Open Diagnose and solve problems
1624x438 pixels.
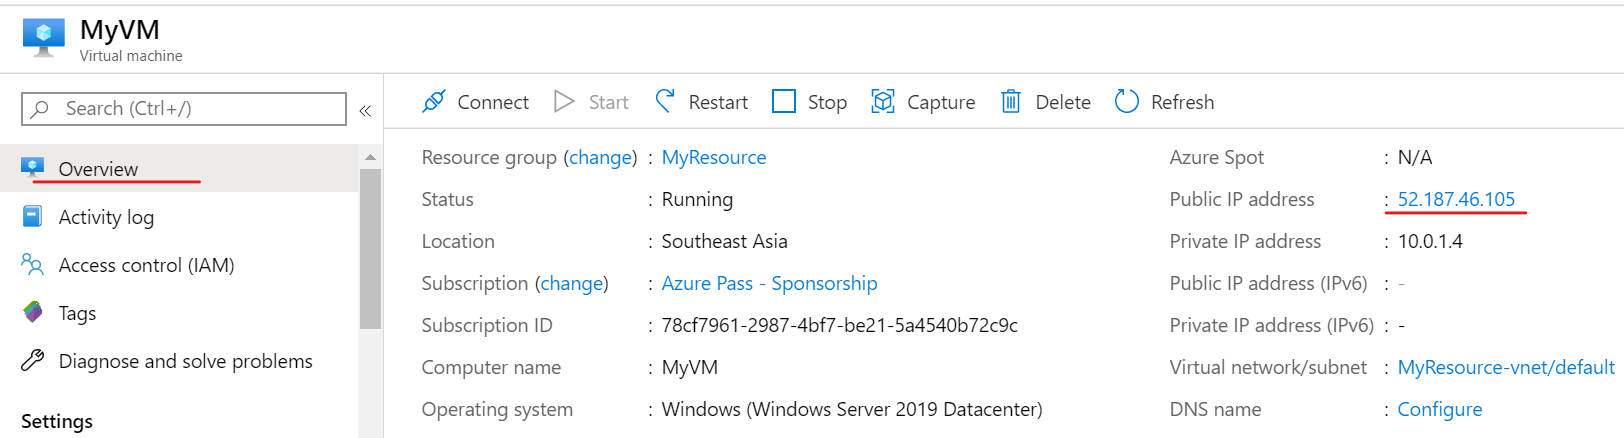click(x=179, y=360)
